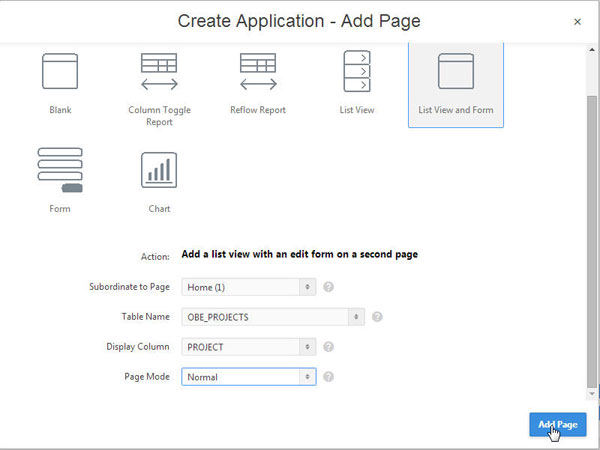Click the scrollbar up arrow
The image size is (600, 450).
coord(592,50)
